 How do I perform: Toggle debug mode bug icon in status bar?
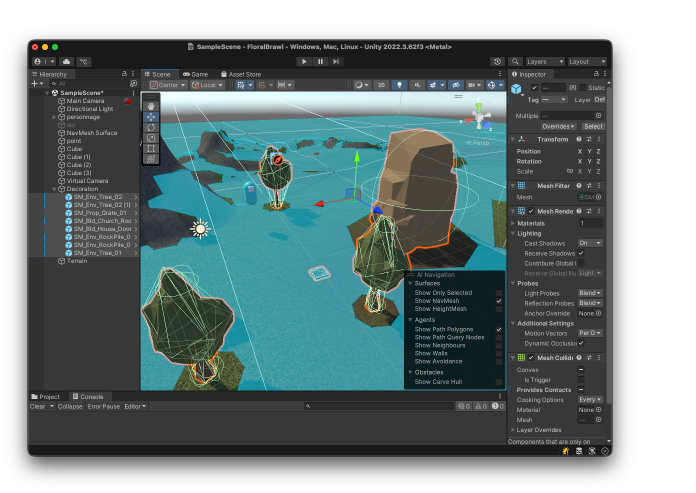pos(566,451)
